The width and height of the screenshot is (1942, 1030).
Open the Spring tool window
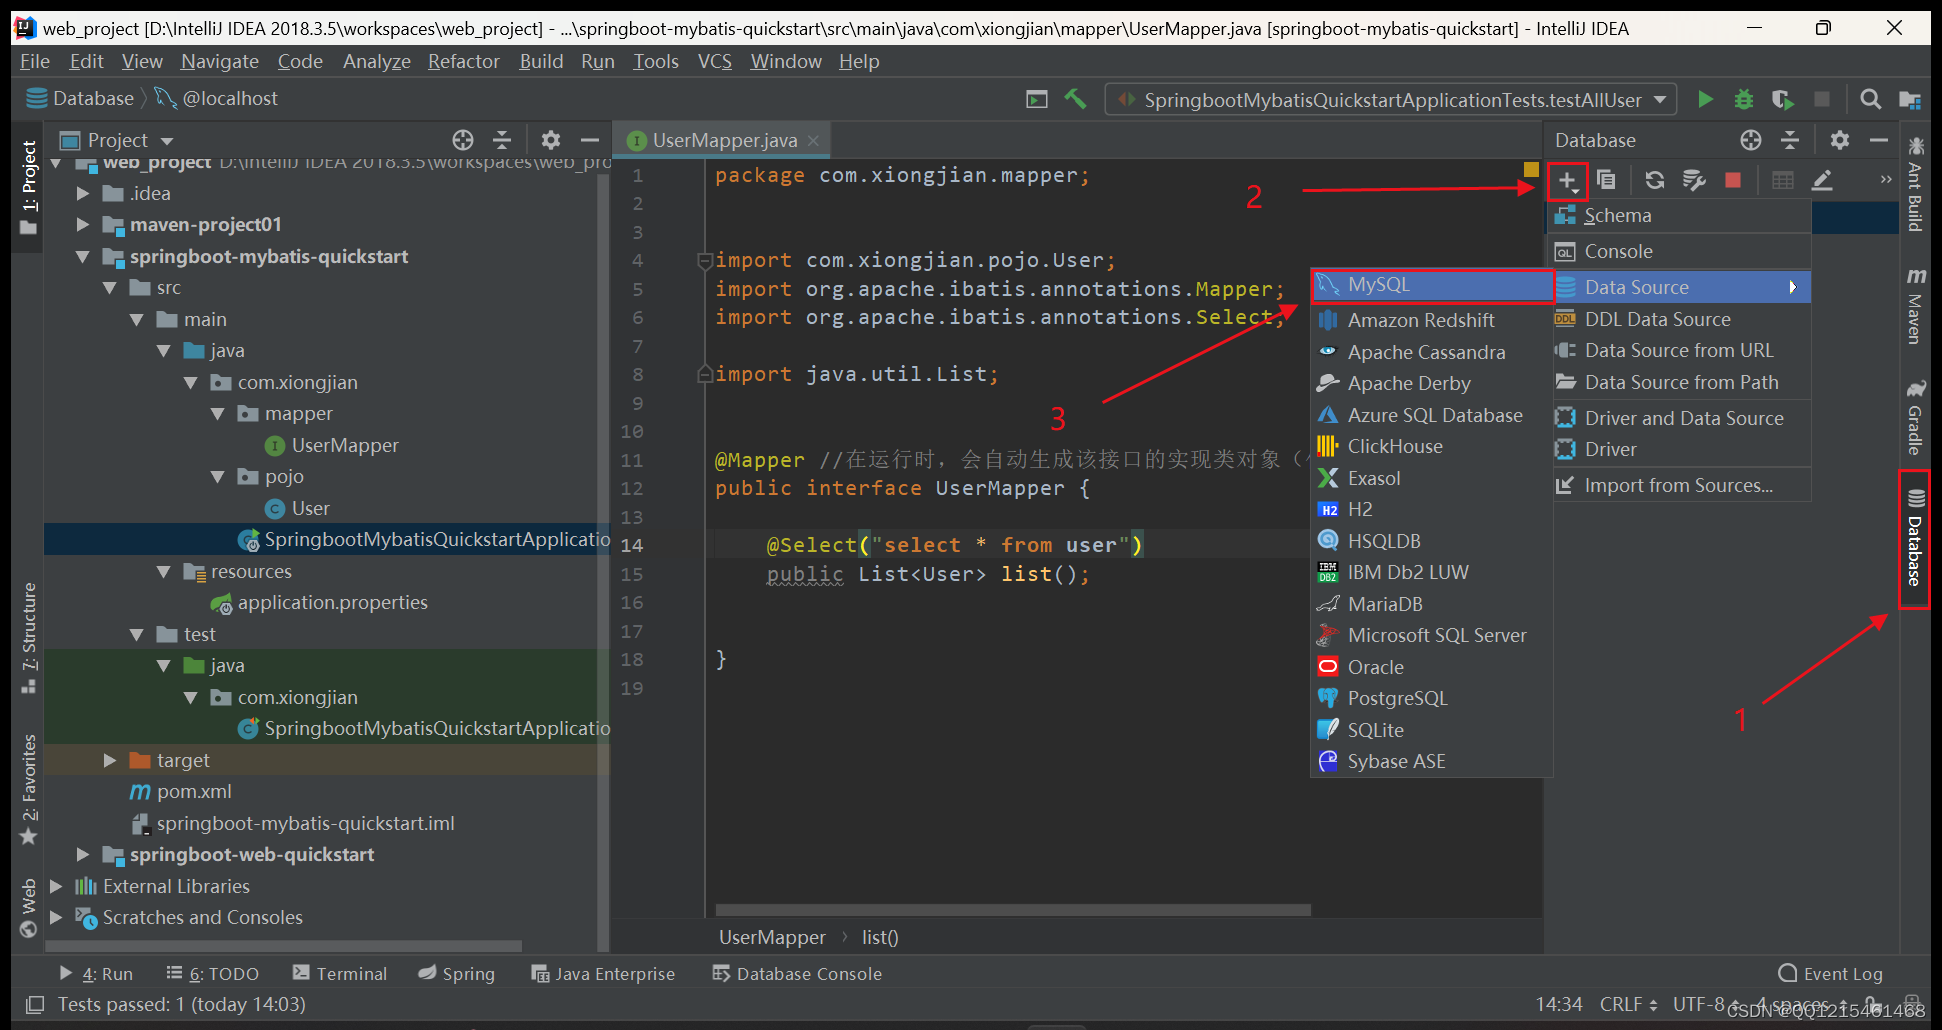(x=456, y=974)
